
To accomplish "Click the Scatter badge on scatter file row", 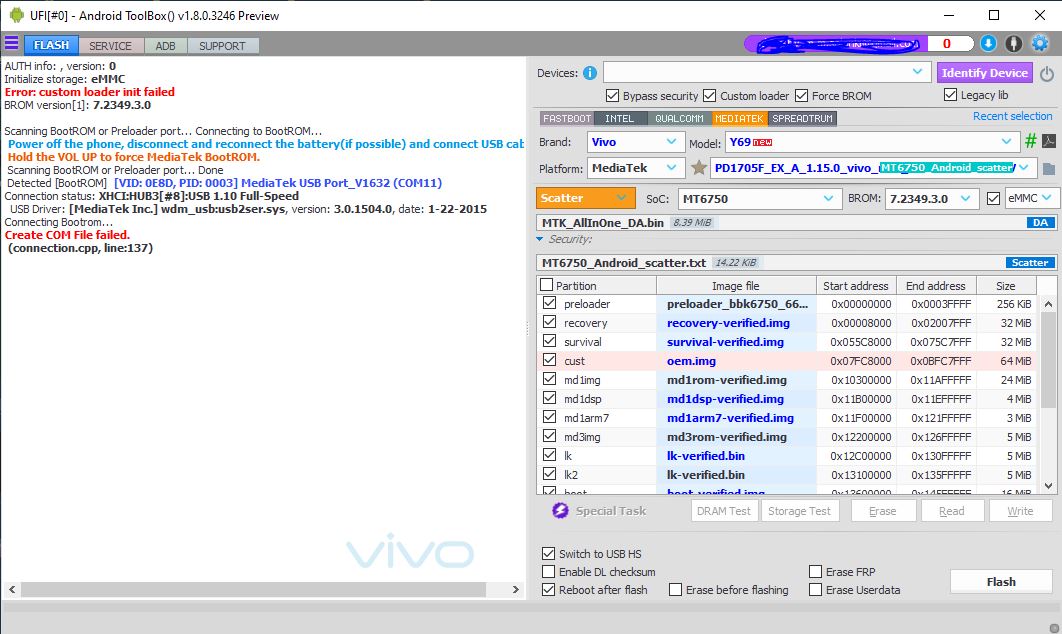I will click(x=1029, y=262).
